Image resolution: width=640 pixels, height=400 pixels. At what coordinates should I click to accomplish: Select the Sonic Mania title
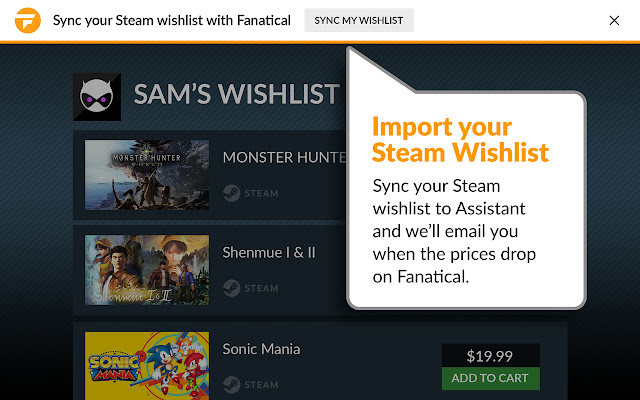click(x=261, y=349)
